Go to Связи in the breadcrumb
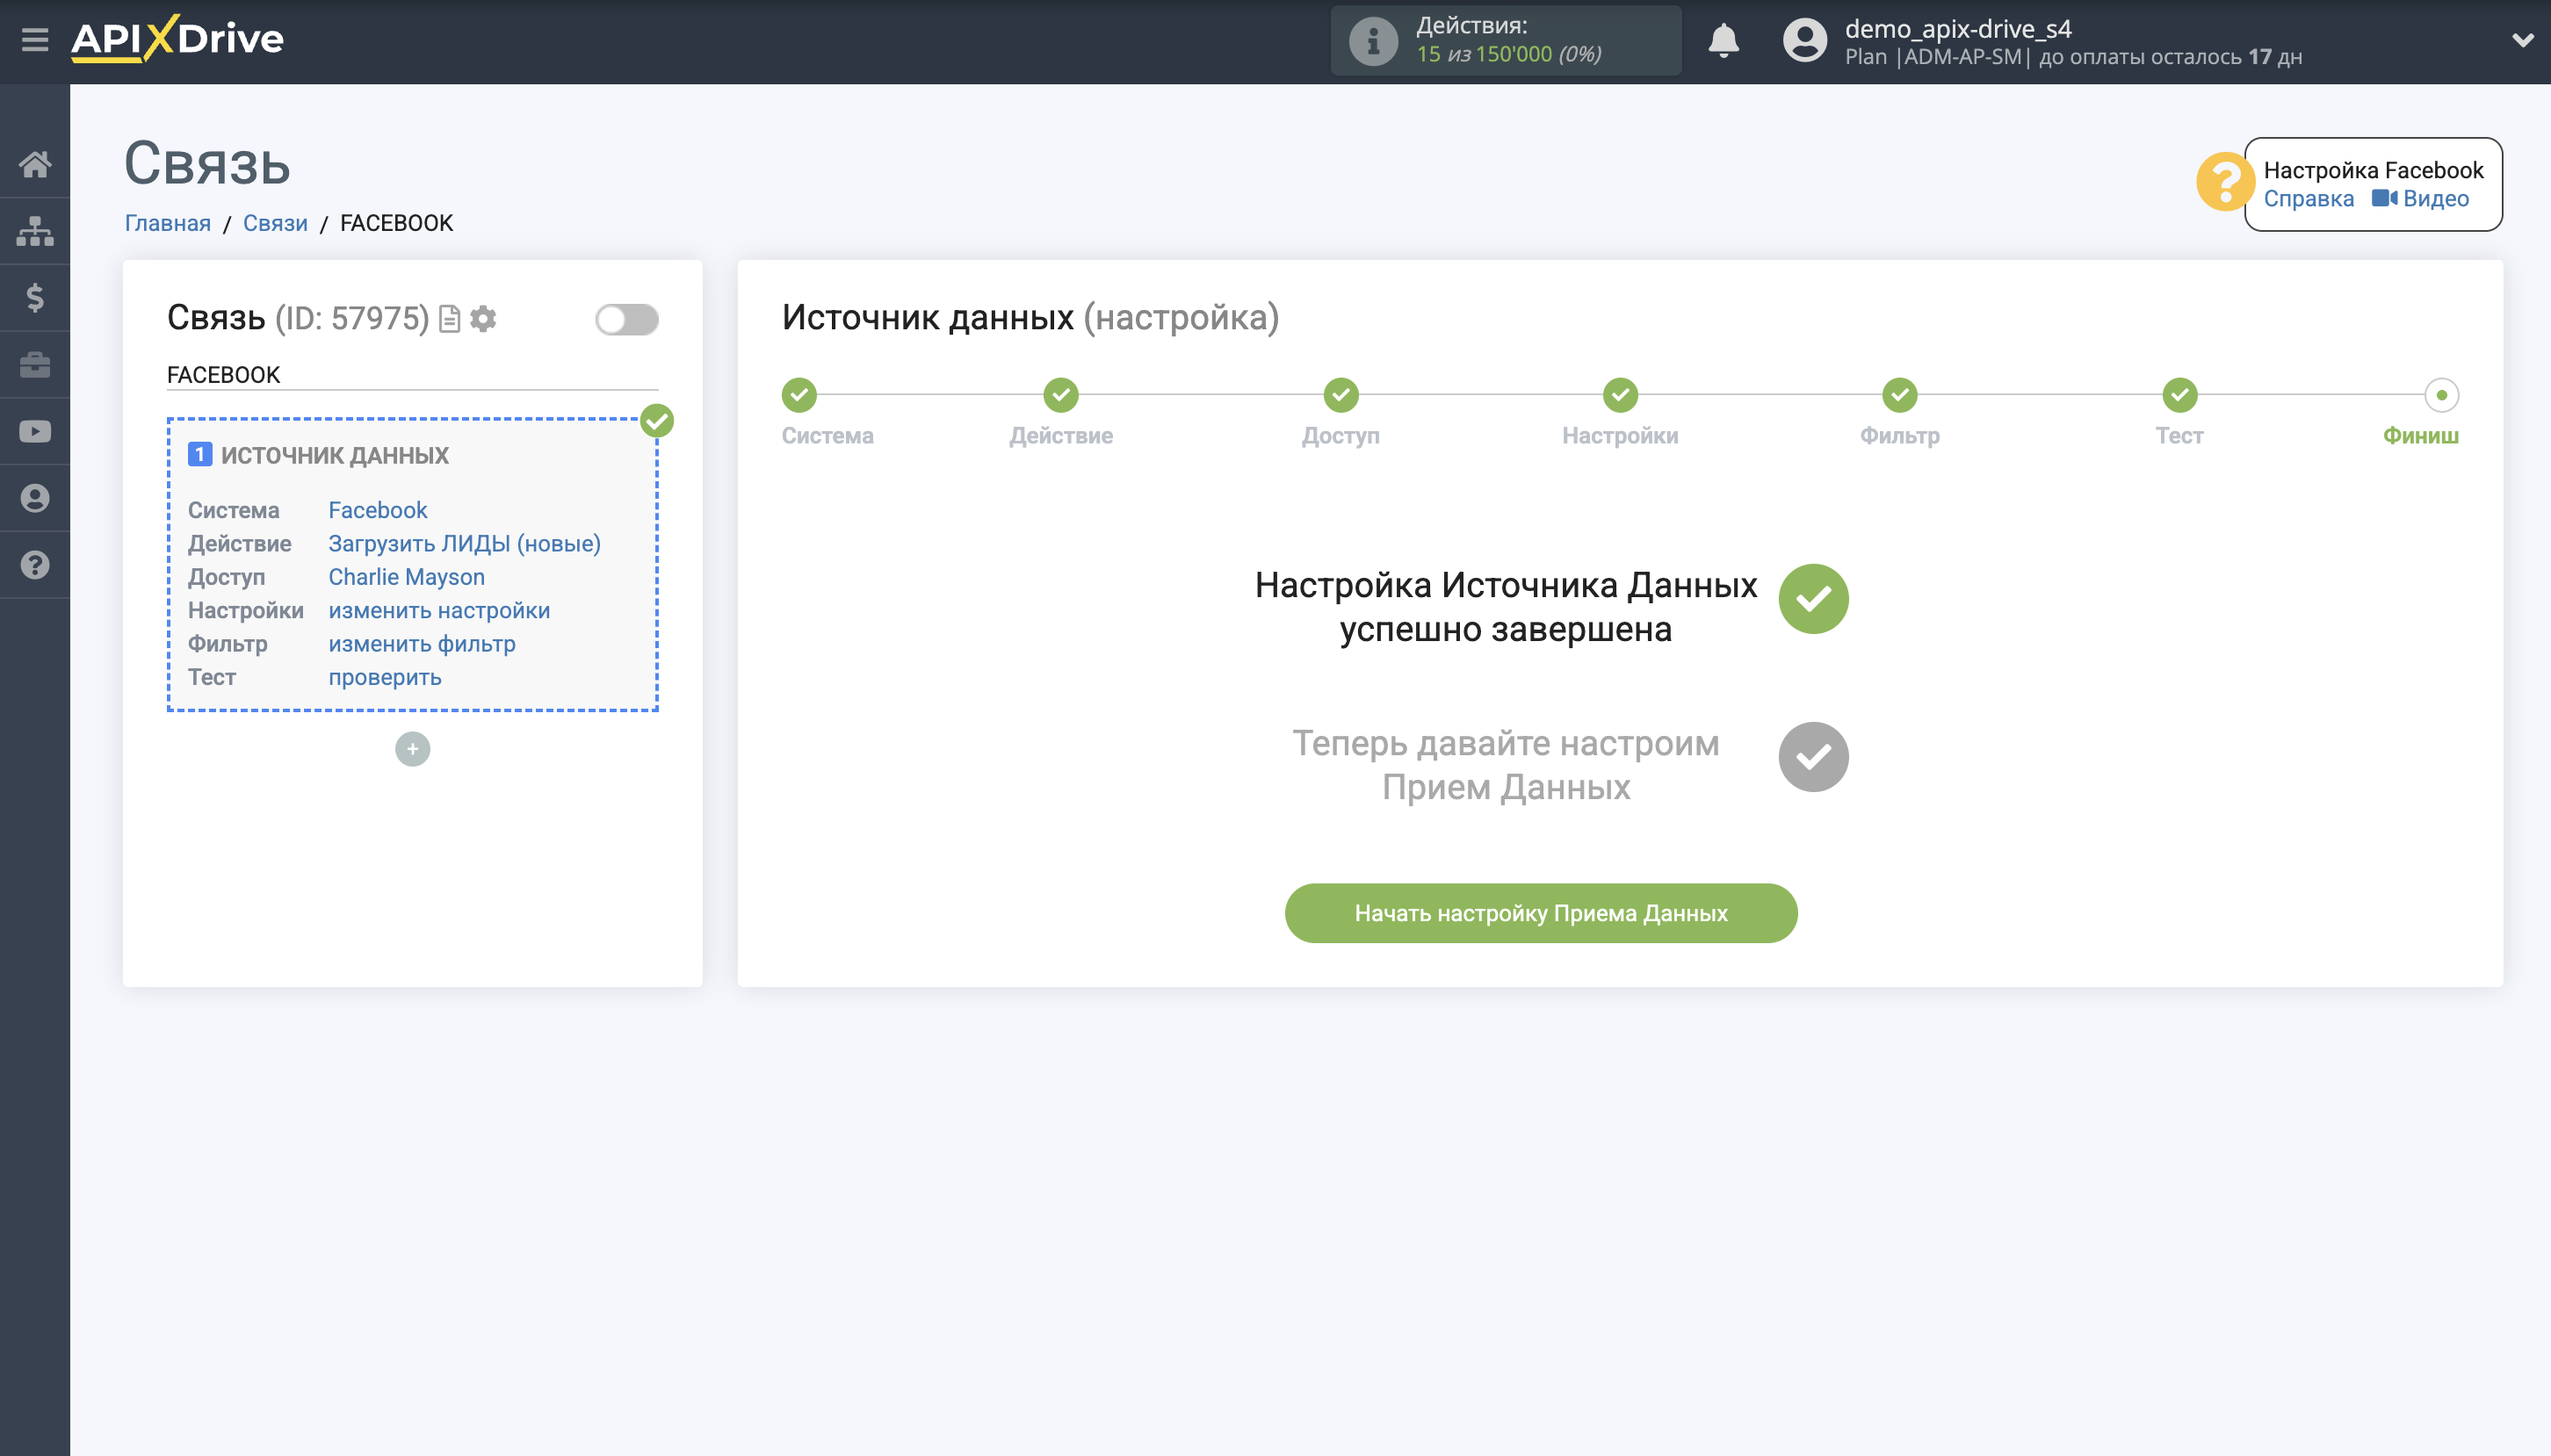2551x1456 pixels. (x=275, y=222)
